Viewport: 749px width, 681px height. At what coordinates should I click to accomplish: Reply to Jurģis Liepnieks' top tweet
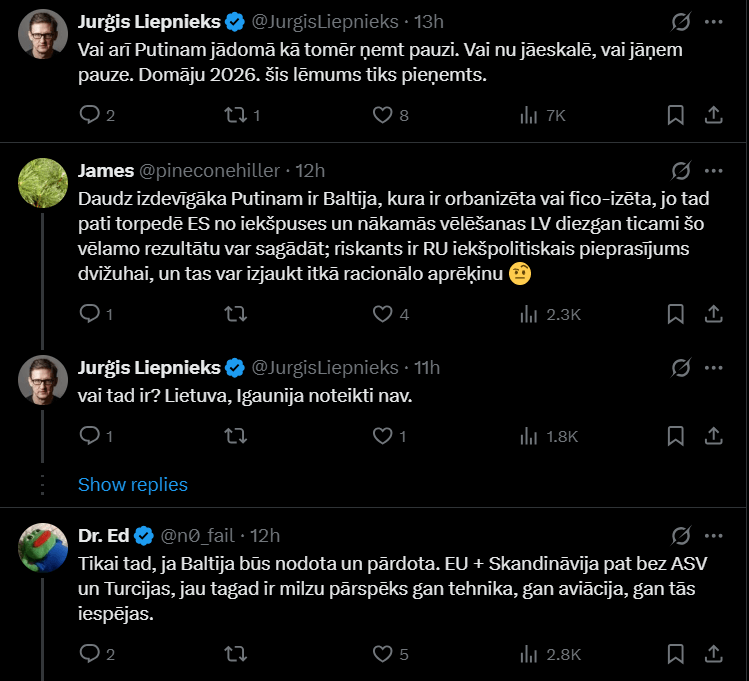89,115
